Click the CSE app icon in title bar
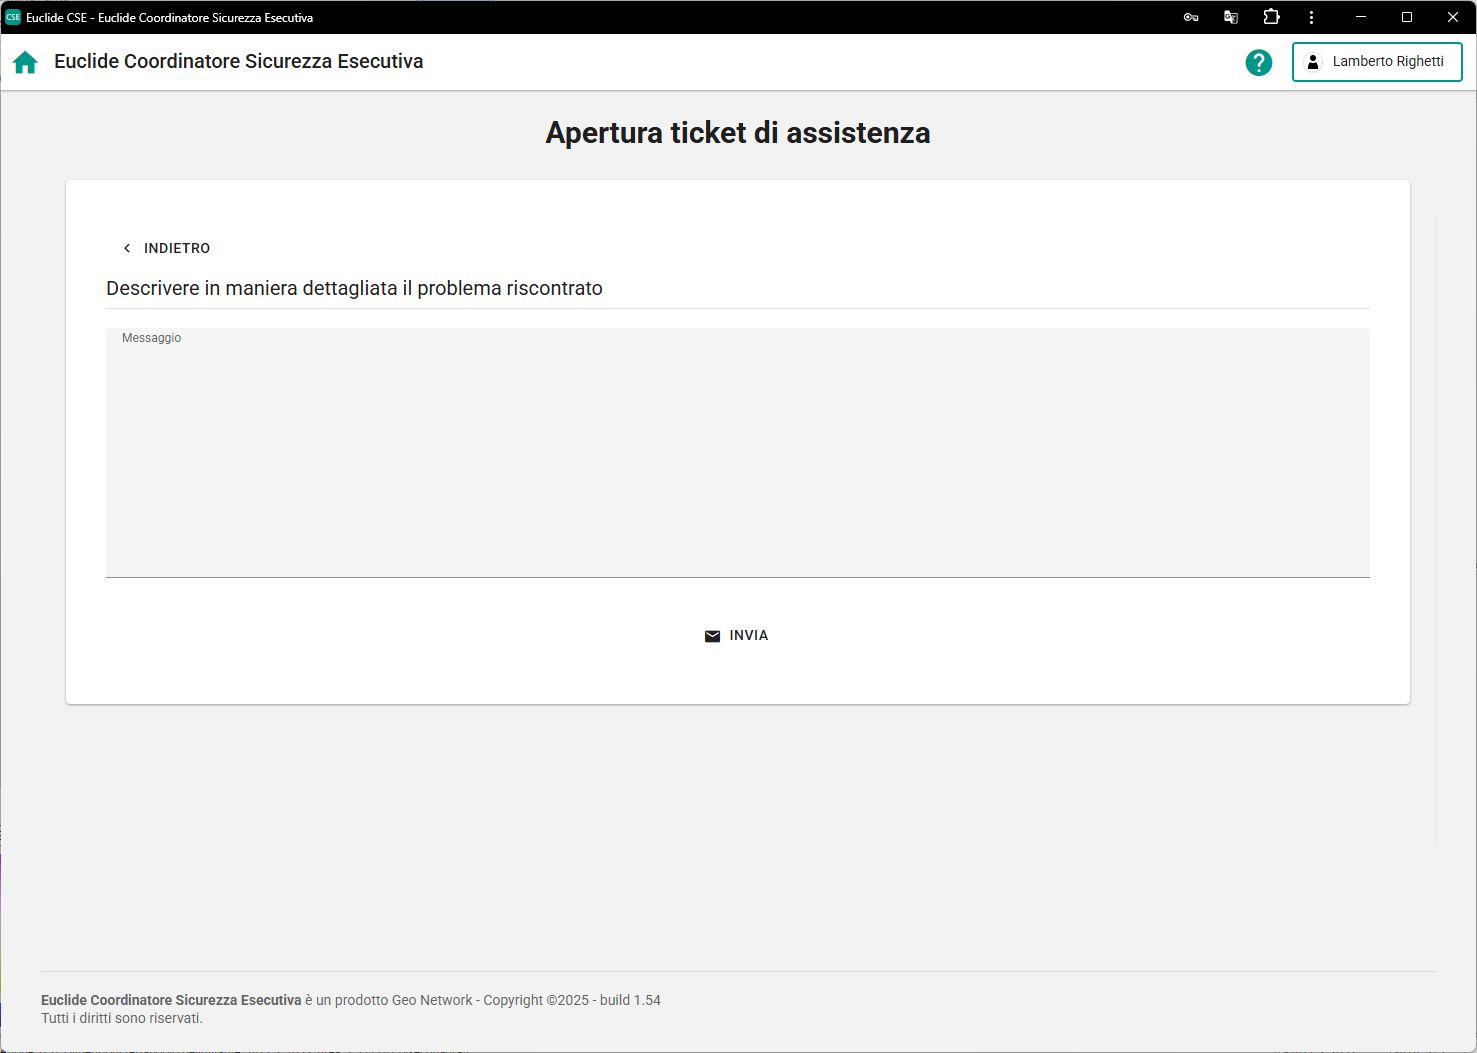 click(x=13, y=17)
